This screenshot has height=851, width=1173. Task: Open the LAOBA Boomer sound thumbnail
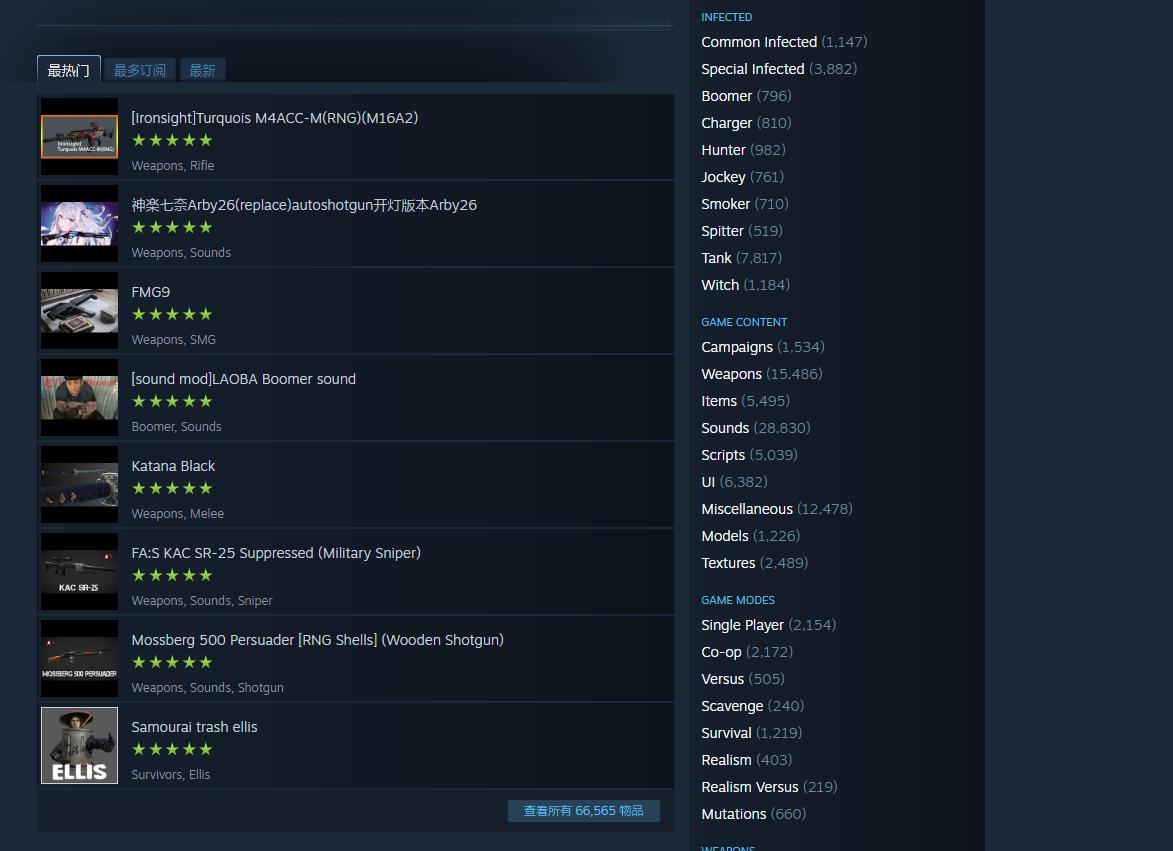[79, 398]
